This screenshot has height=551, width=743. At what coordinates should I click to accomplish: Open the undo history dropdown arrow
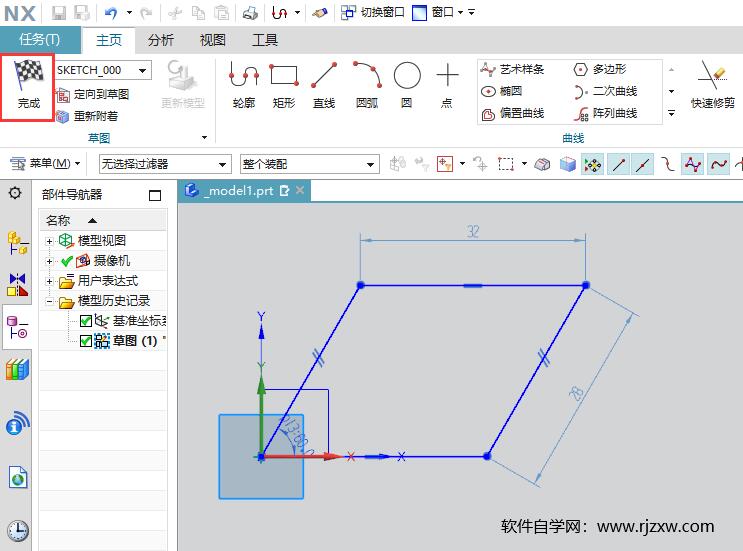click(x=129, y=13)
